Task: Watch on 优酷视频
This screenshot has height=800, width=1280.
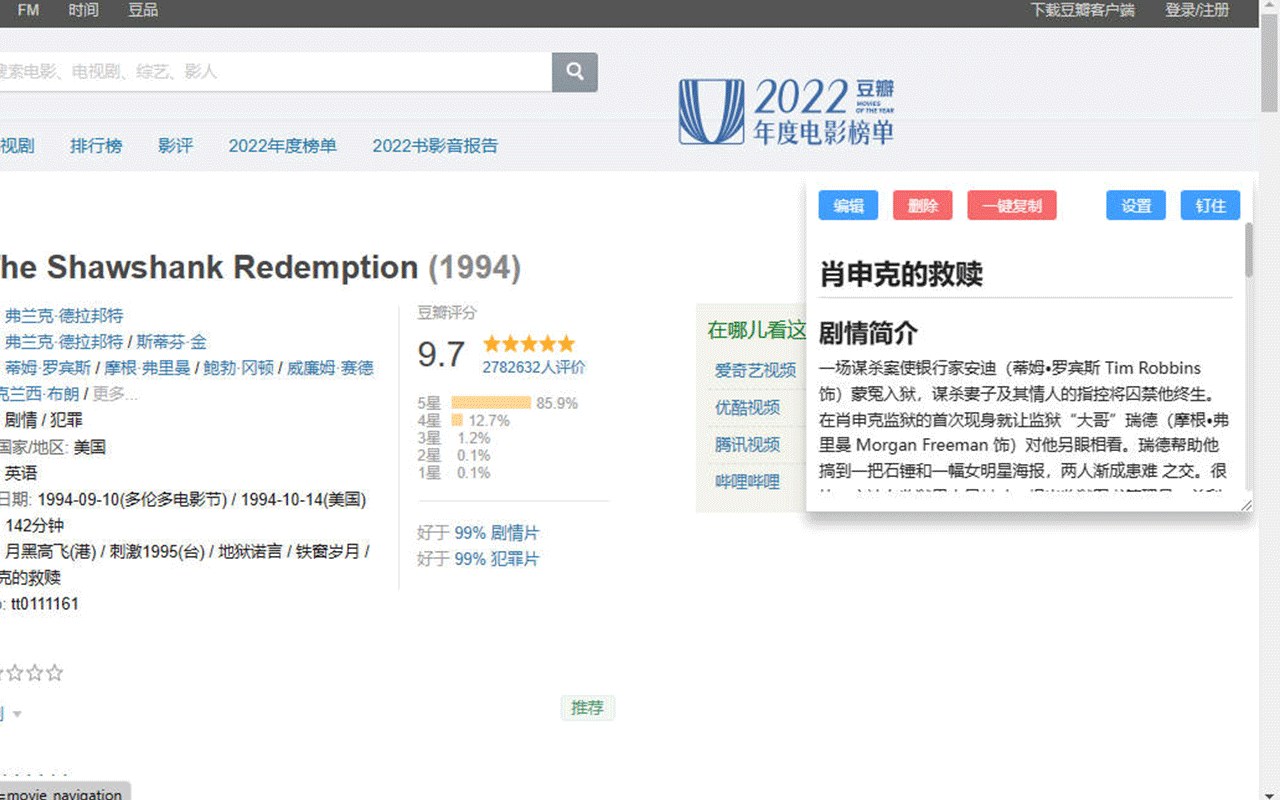Action: 747,407
